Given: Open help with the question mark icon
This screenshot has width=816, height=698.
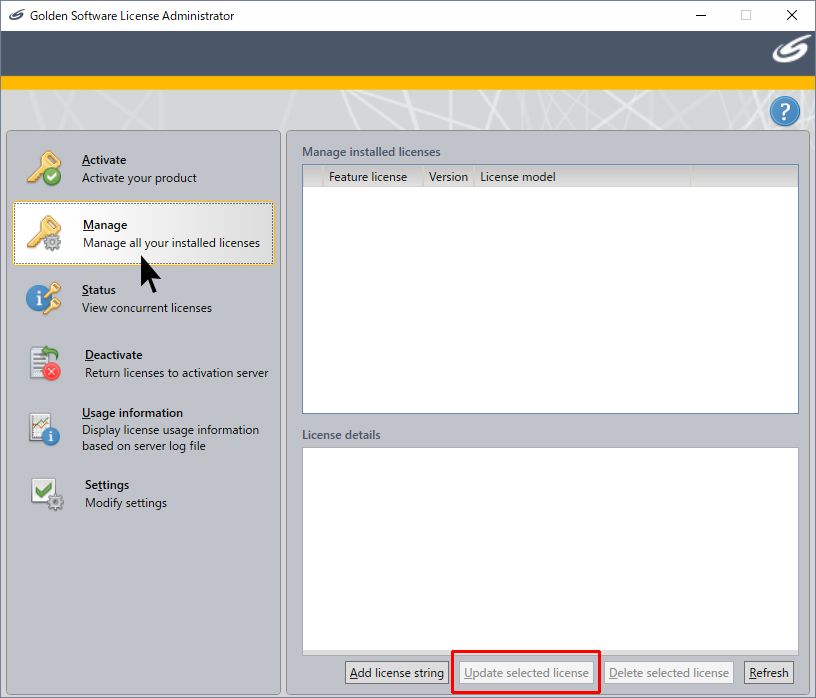Looking at the screenshot, I should (x=784, y=111).
